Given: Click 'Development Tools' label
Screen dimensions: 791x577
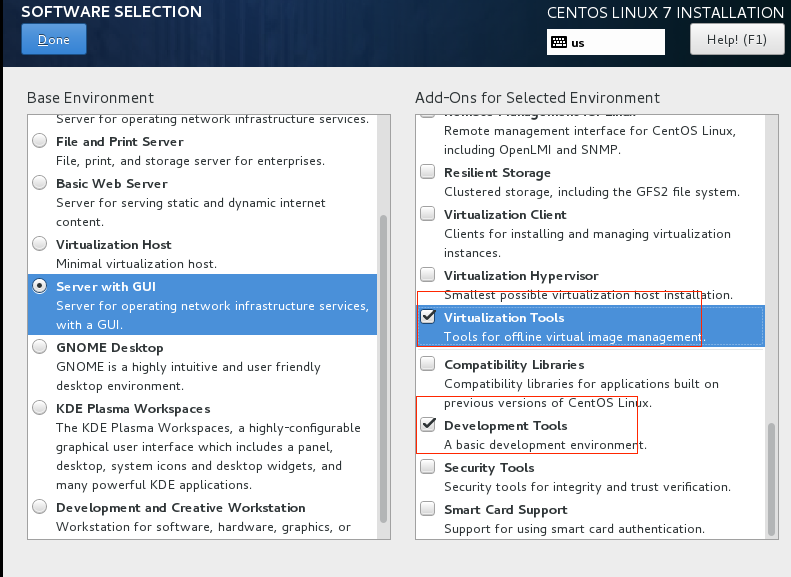Looking at the screenshot, I should (505, 426).
